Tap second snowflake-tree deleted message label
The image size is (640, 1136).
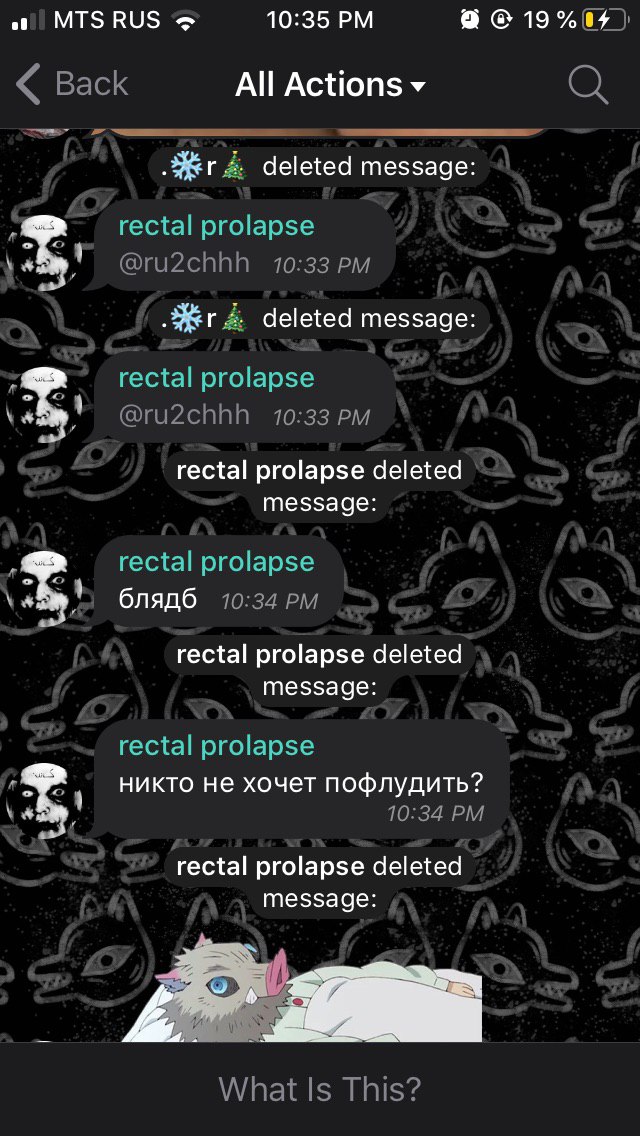pos(320,319)
